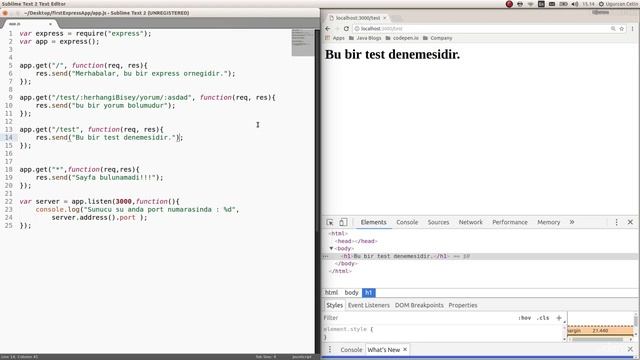
Task: Open the battery indicator menu
Action: [563, 4]
